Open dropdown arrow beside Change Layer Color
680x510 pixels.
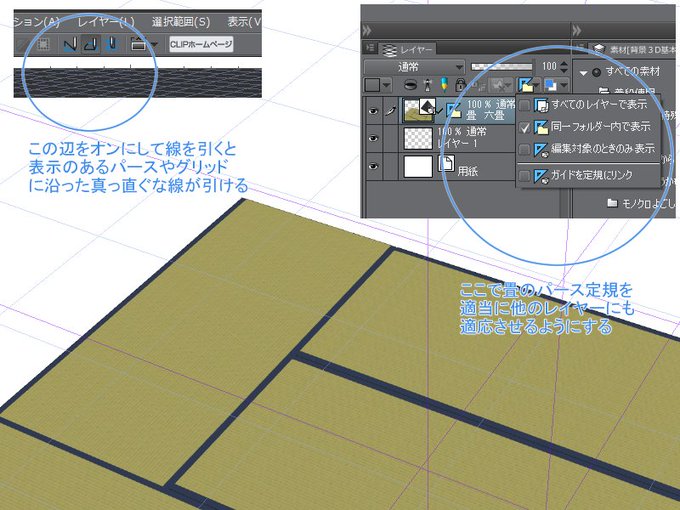coord(563,85)
